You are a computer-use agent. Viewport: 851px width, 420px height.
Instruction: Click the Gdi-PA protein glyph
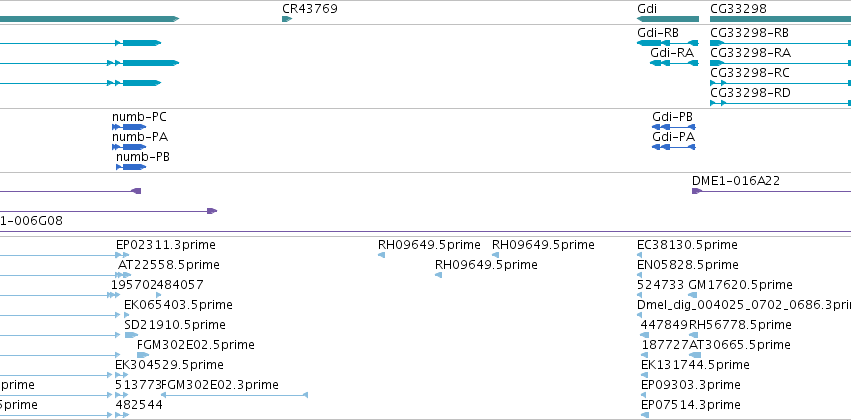[x=674, y=147]
